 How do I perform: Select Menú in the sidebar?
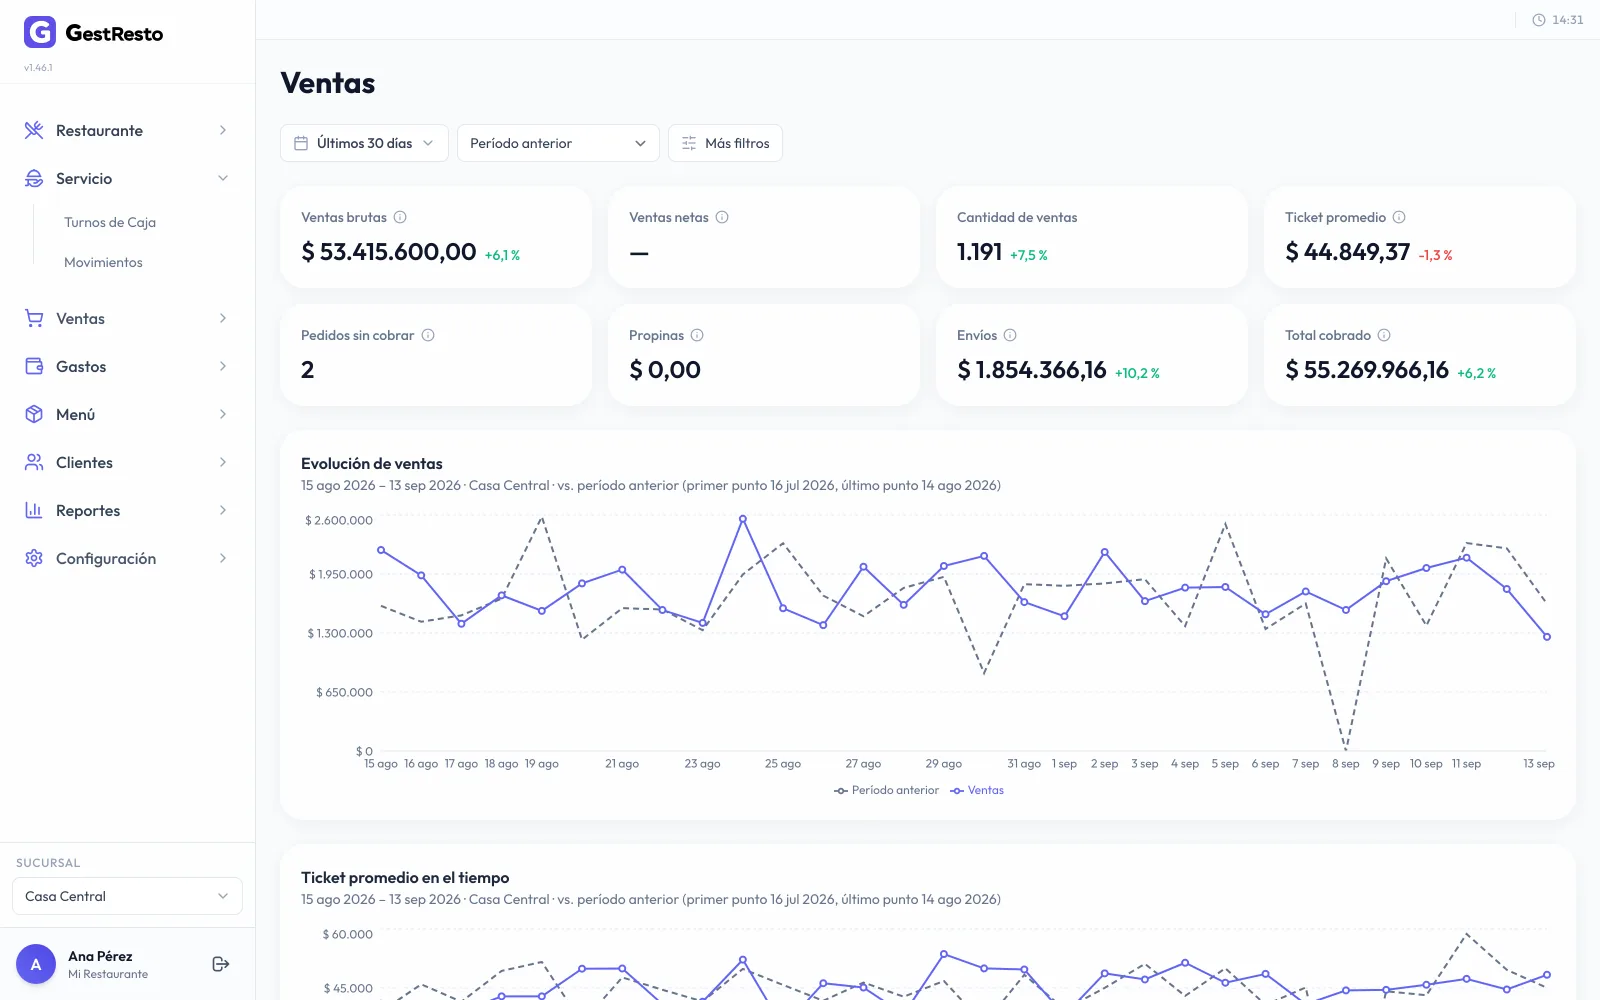[127, 414]
